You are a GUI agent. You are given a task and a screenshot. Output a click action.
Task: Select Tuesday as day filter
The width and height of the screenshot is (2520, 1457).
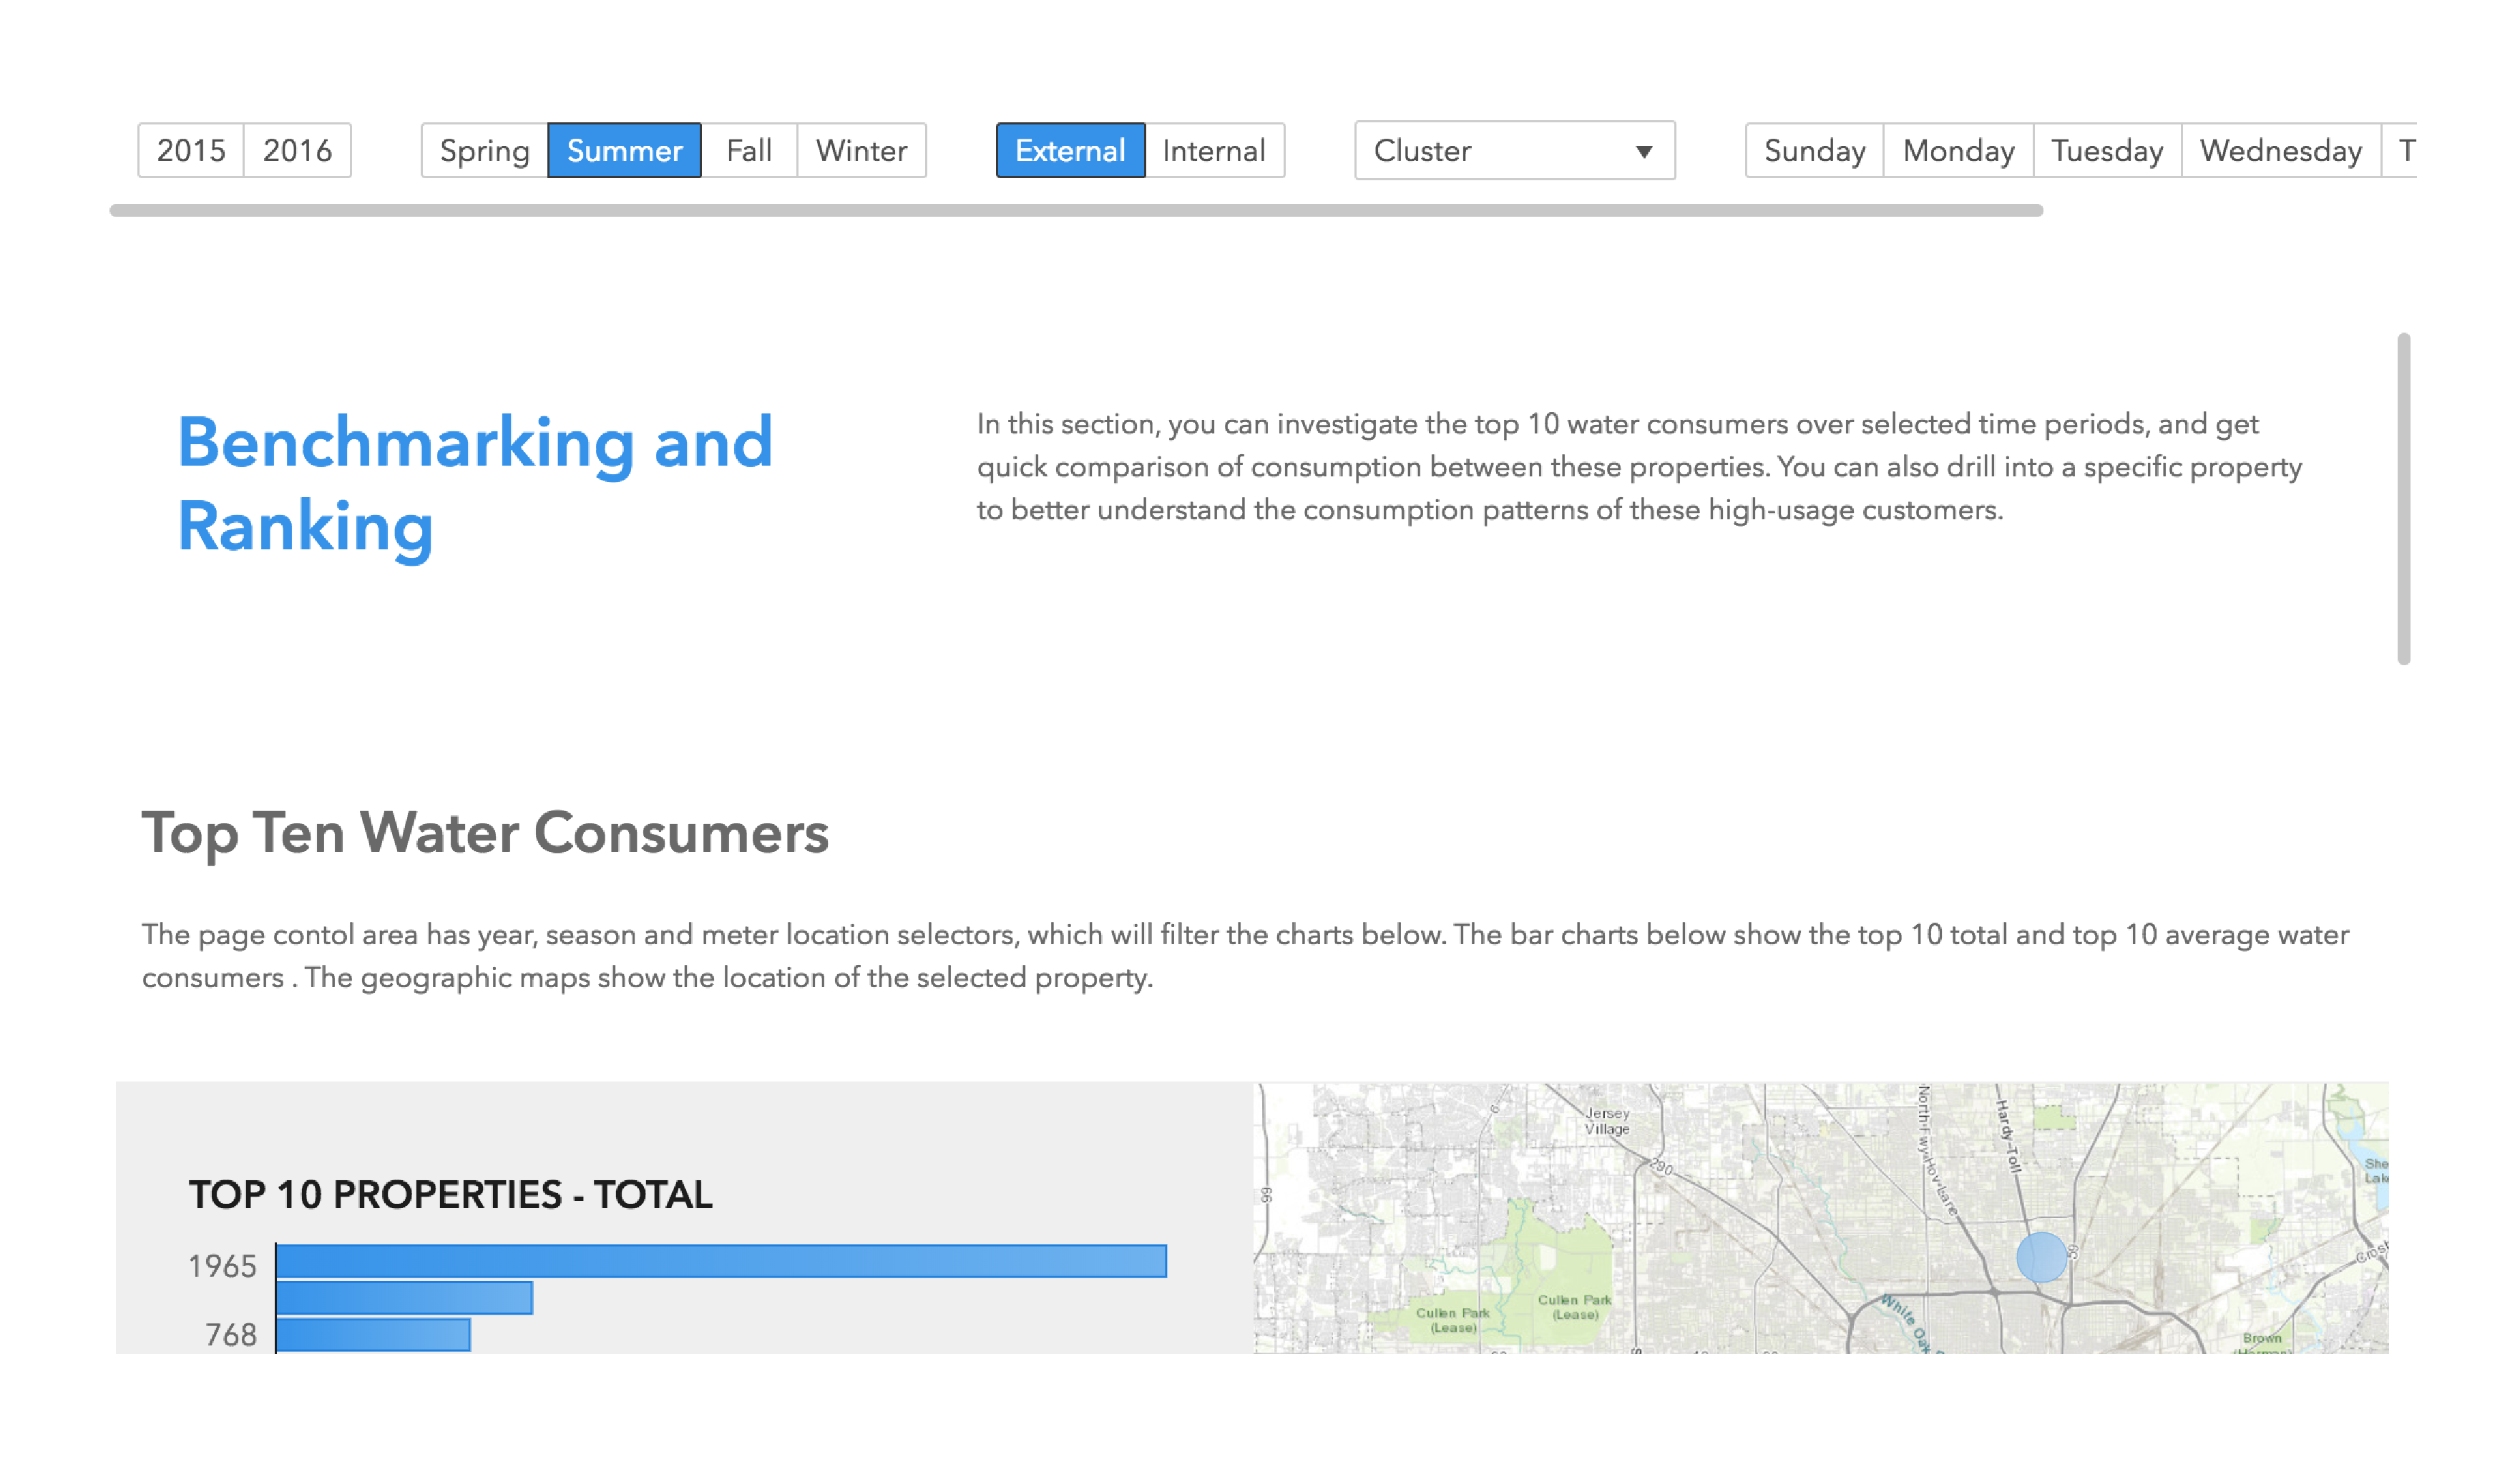coord(2106,151)
